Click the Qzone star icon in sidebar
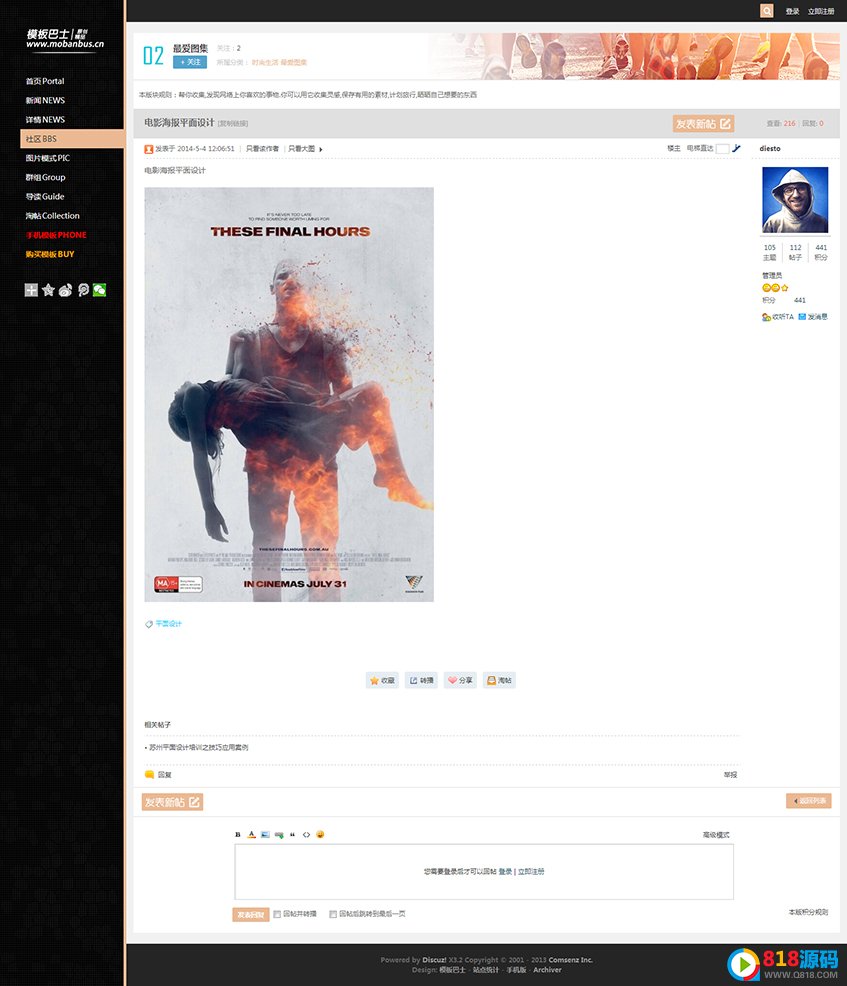The image size is (847, 986). 48,289
